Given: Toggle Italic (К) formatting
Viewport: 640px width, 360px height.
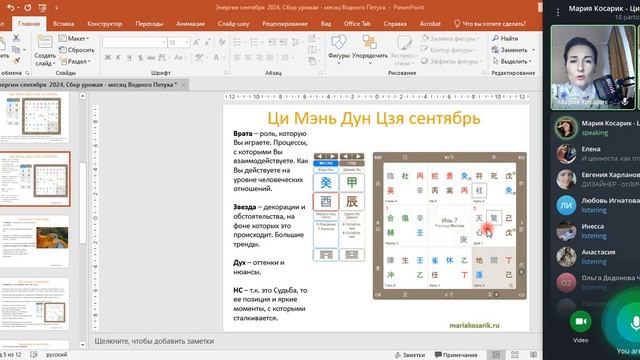Looking at the screenshot, I should coord(118,58).
